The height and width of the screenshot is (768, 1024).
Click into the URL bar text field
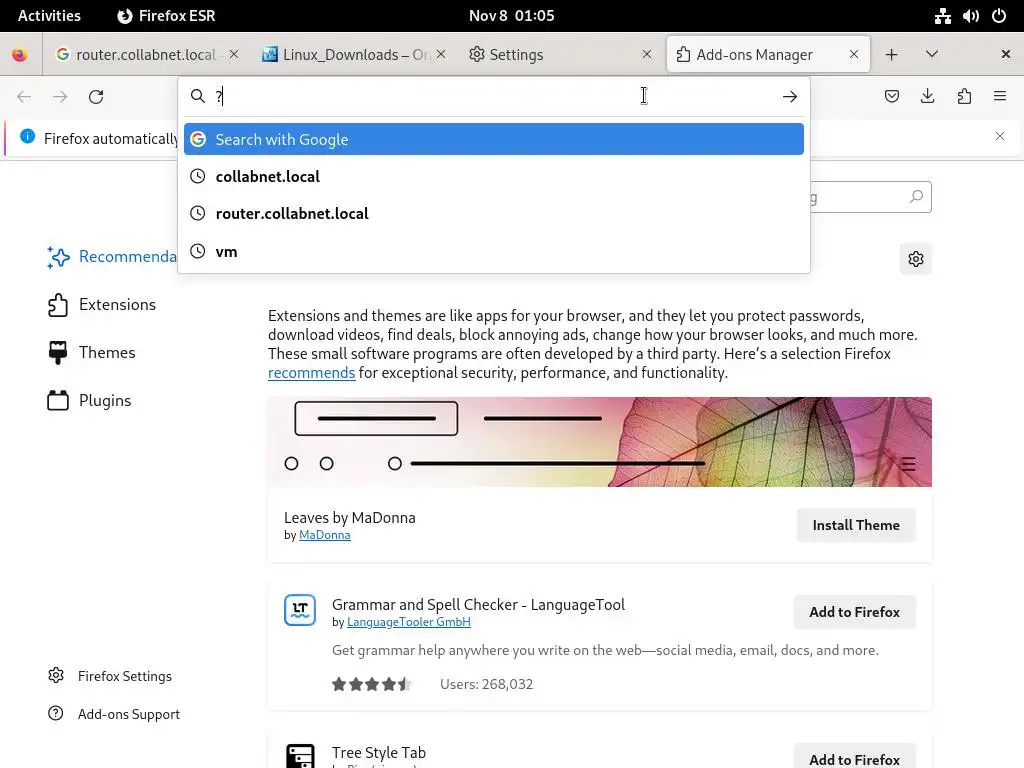(494, 97)
